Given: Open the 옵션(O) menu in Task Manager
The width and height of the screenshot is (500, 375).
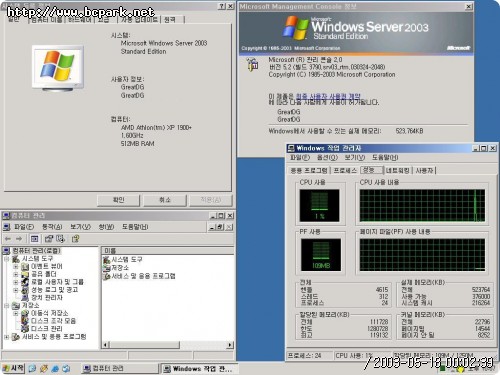Looking at the screenshot, I should 327,157.
